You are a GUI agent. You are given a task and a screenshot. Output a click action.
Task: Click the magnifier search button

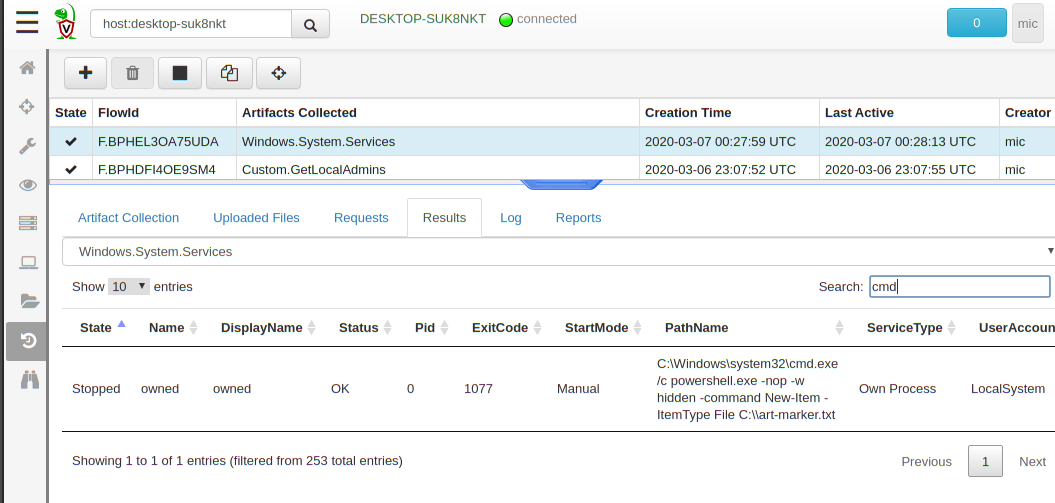click(x=310, y=25)
